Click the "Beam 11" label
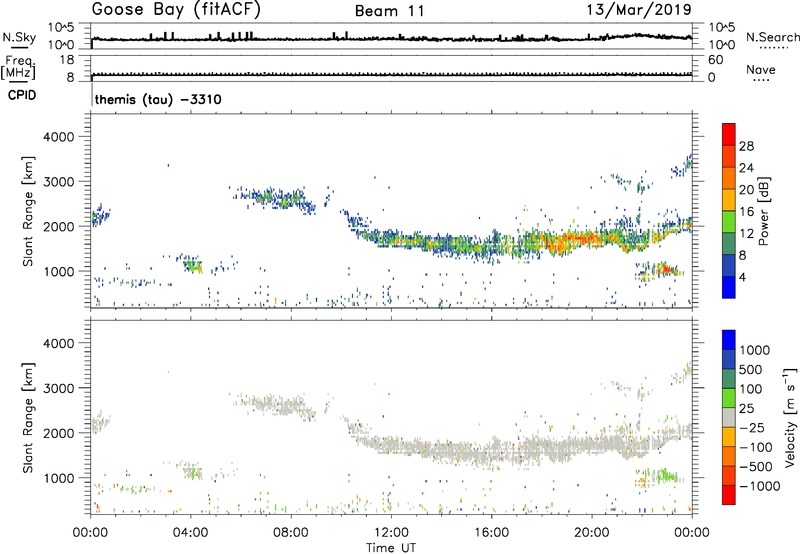The image size is (800, 554). tap(390, 11)
